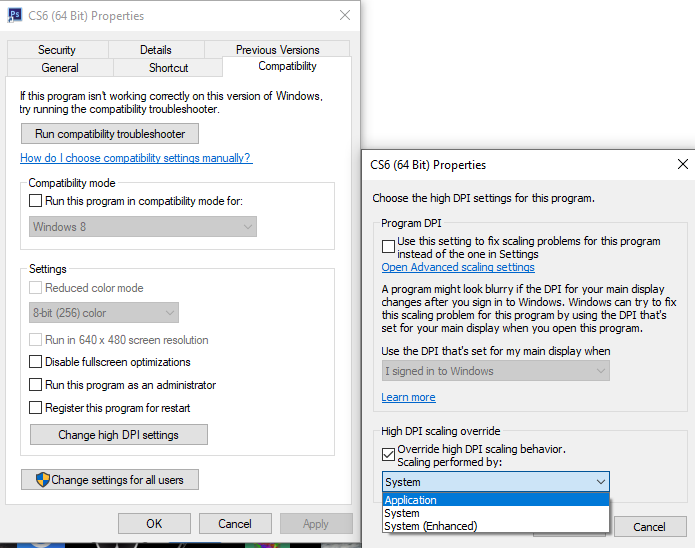
Task: Click Run compatibility troubleshooter button
Action: pyautogui.click(x=110, y=134)
